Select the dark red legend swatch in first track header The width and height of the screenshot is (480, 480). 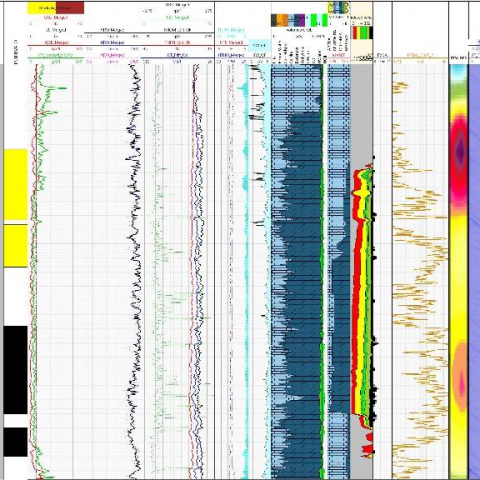click(70, 8)
